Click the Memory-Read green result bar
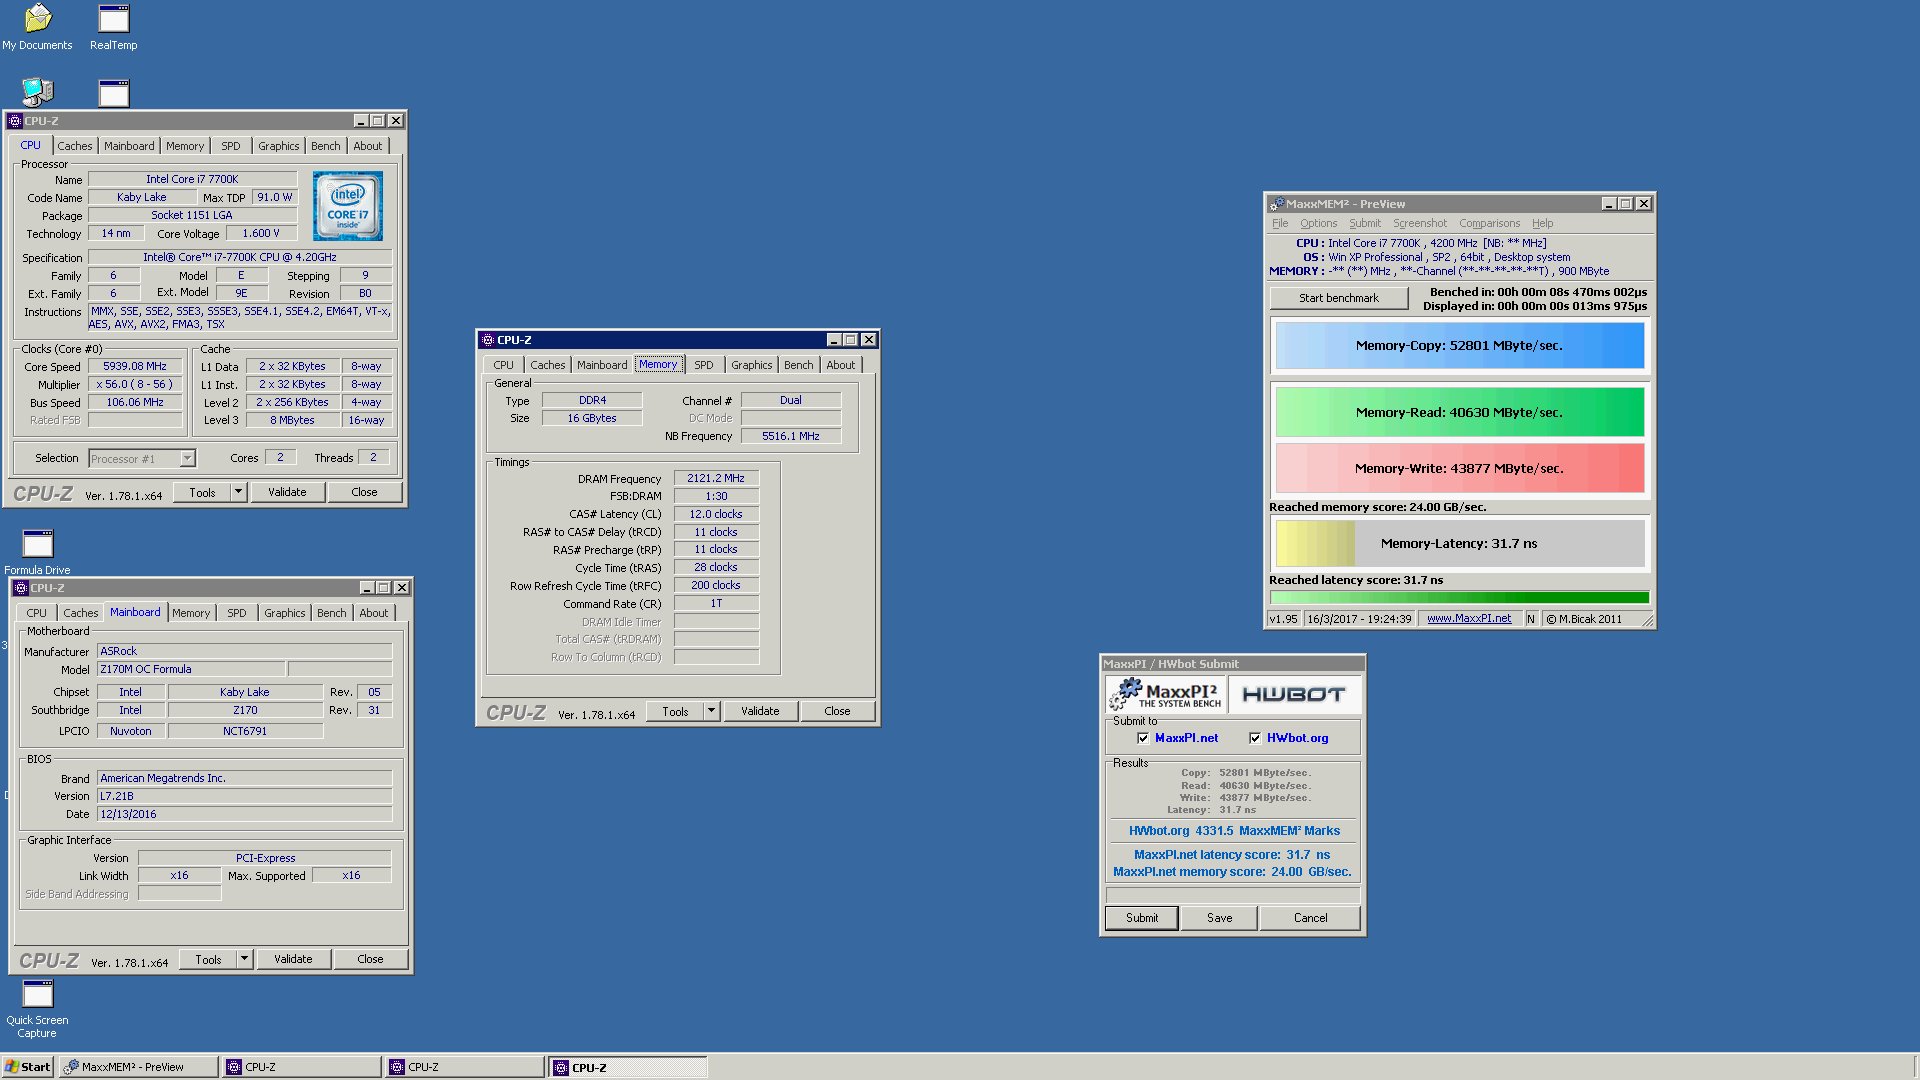 point(1459,412)
